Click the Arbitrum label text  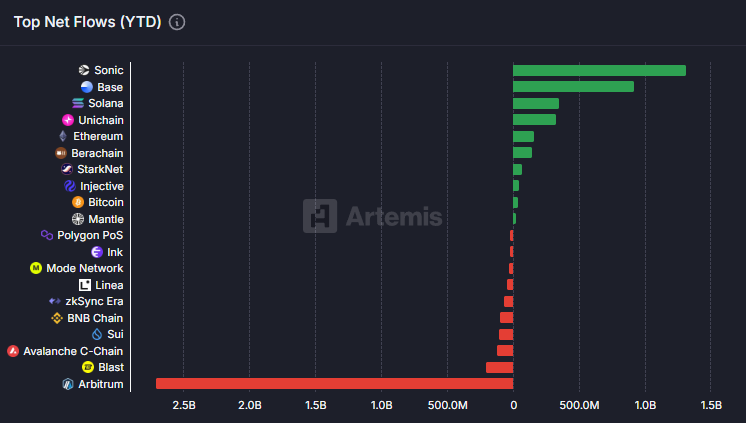pos(100,384)
